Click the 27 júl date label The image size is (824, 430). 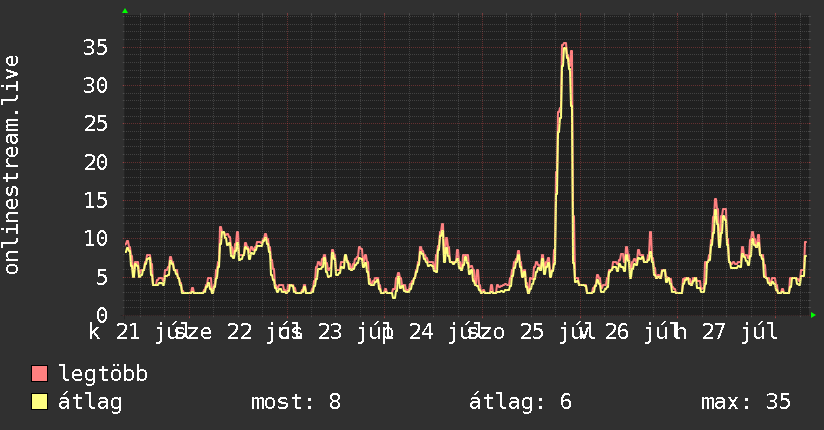pyautogui.click(x=740, y=332)
